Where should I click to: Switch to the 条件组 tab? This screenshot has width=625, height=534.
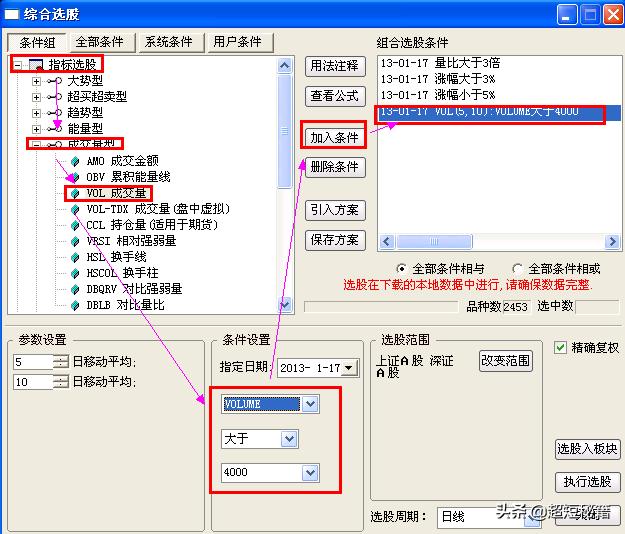click(37, 42)
